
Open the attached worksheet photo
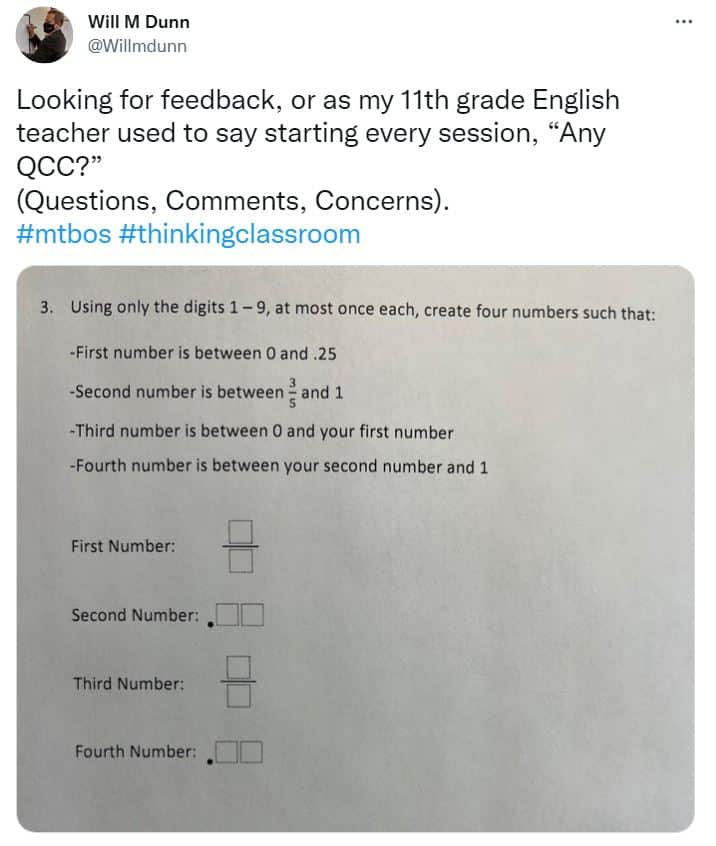click(x=356, y=548)
